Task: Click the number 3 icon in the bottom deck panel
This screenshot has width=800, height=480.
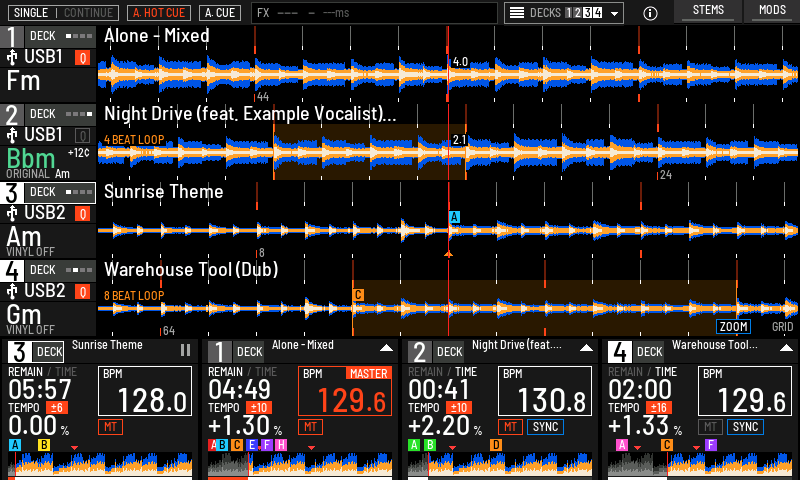Action: 19,352
